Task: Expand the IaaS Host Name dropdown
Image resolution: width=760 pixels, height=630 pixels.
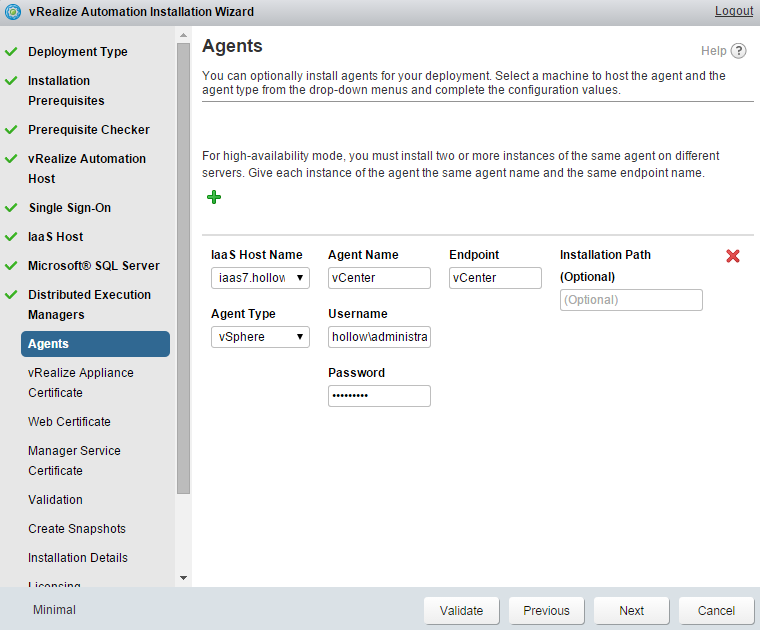Action: pos(260,278)
